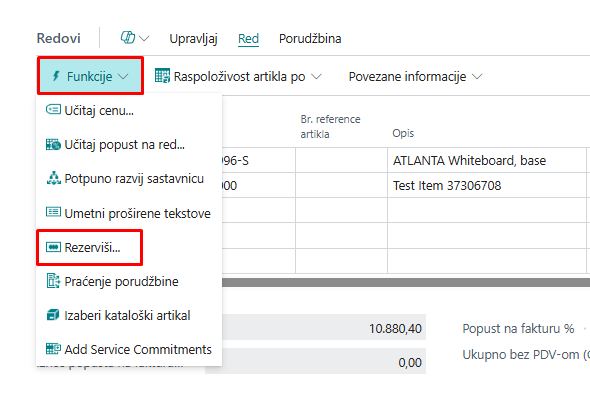
Task: Open the Upravljaj tab
Action: [x=193, y=39]
